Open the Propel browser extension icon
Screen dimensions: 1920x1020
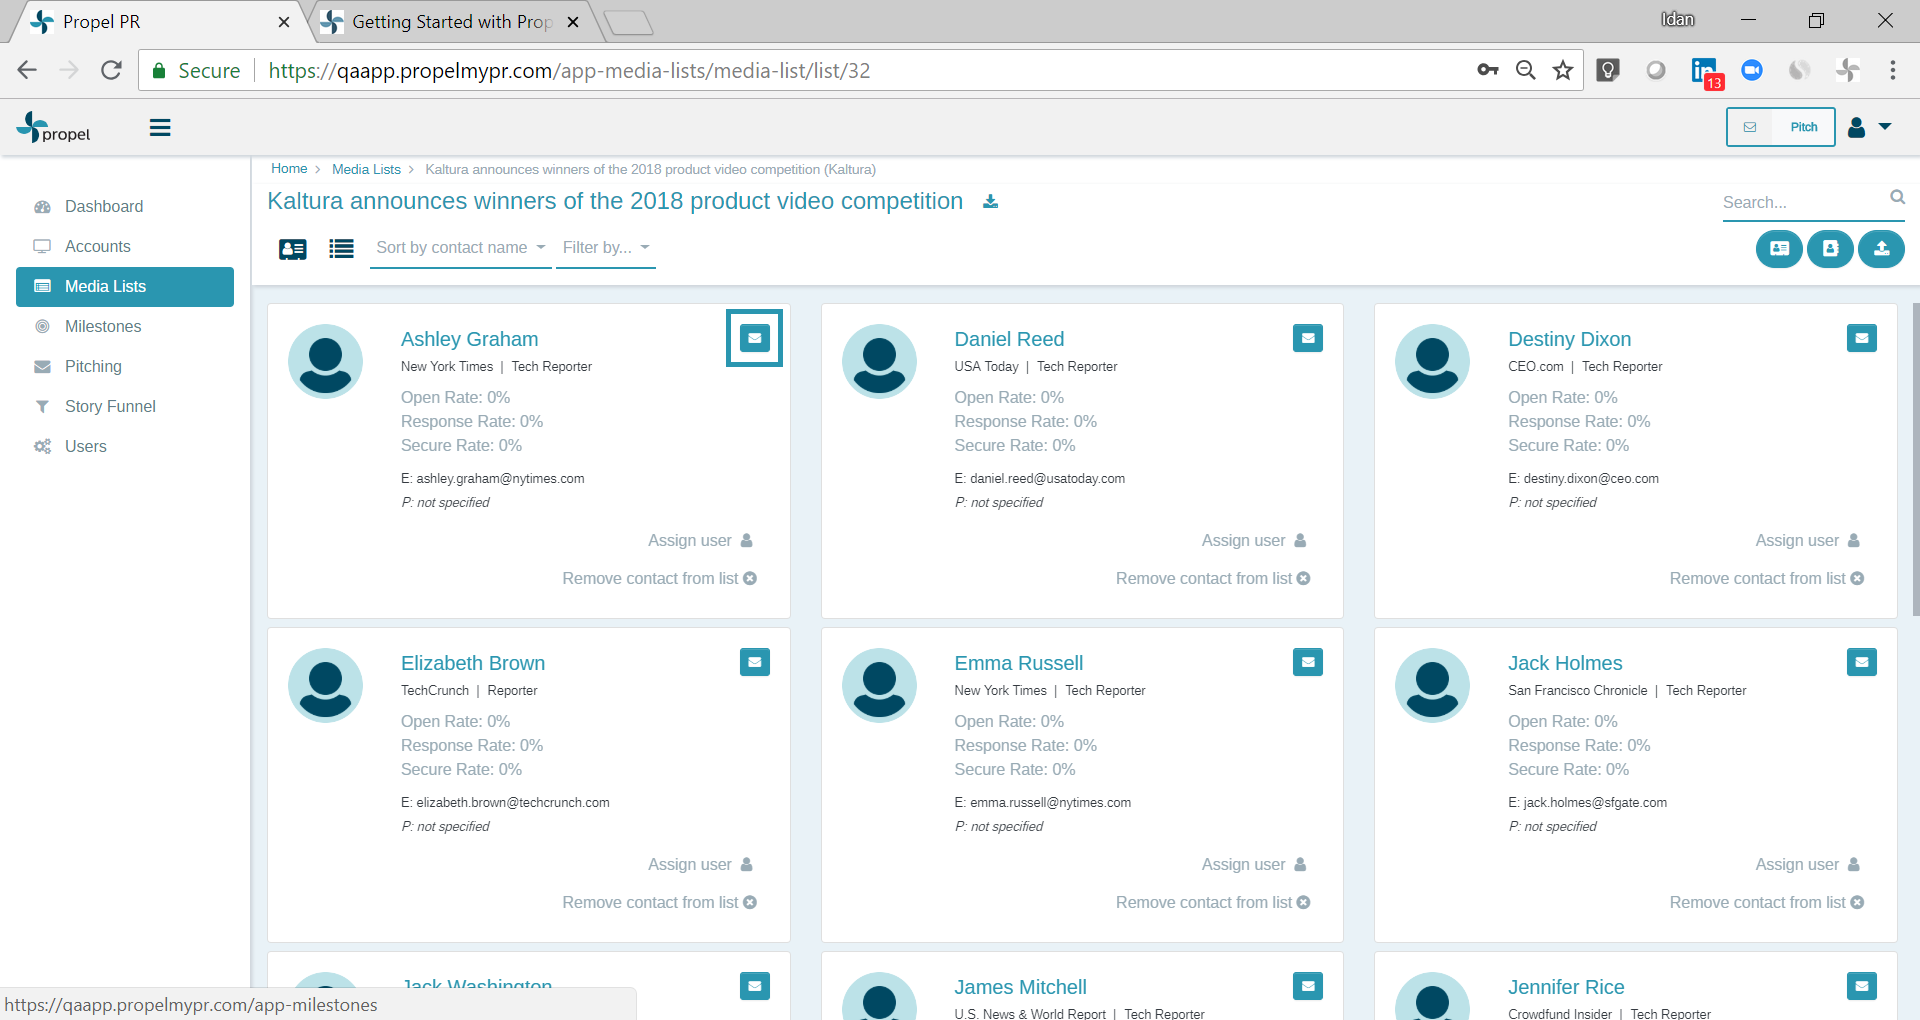point(1848,70)
